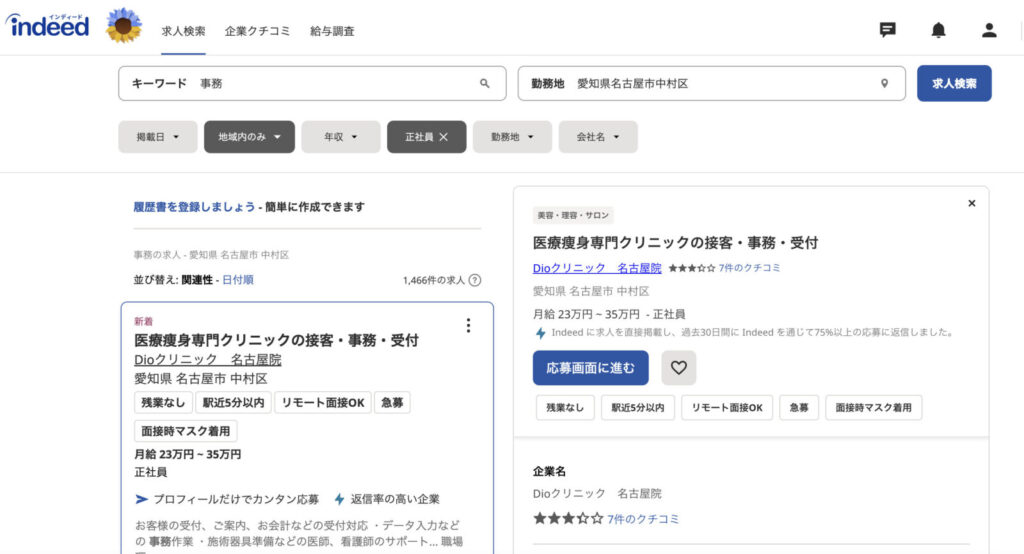Open the 掲載日 filter dropdown

point(157,137)
